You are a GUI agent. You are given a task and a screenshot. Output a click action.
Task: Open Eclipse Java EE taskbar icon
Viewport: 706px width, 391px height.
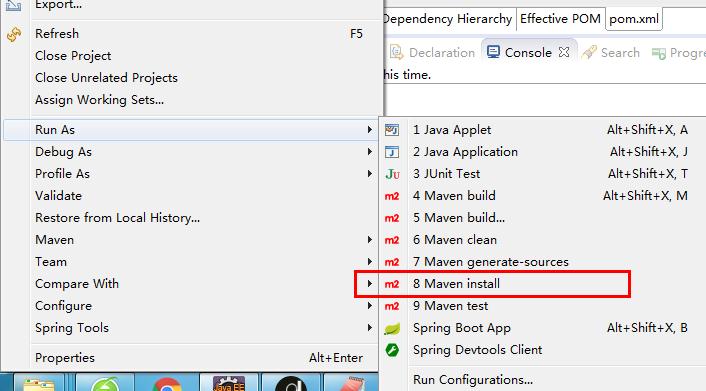click(229, 383)
